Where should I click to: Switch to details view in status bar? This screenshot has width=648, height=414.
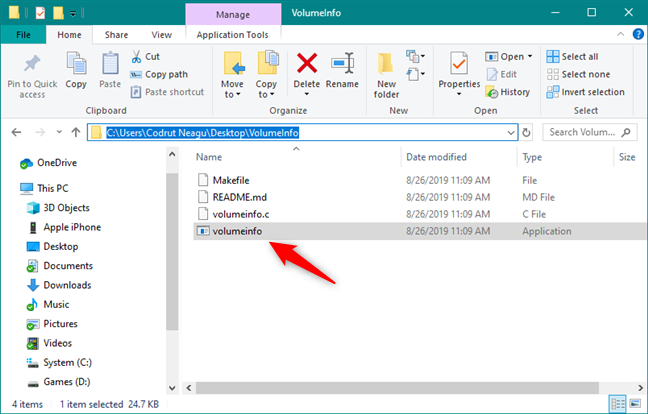click(618, 404)
